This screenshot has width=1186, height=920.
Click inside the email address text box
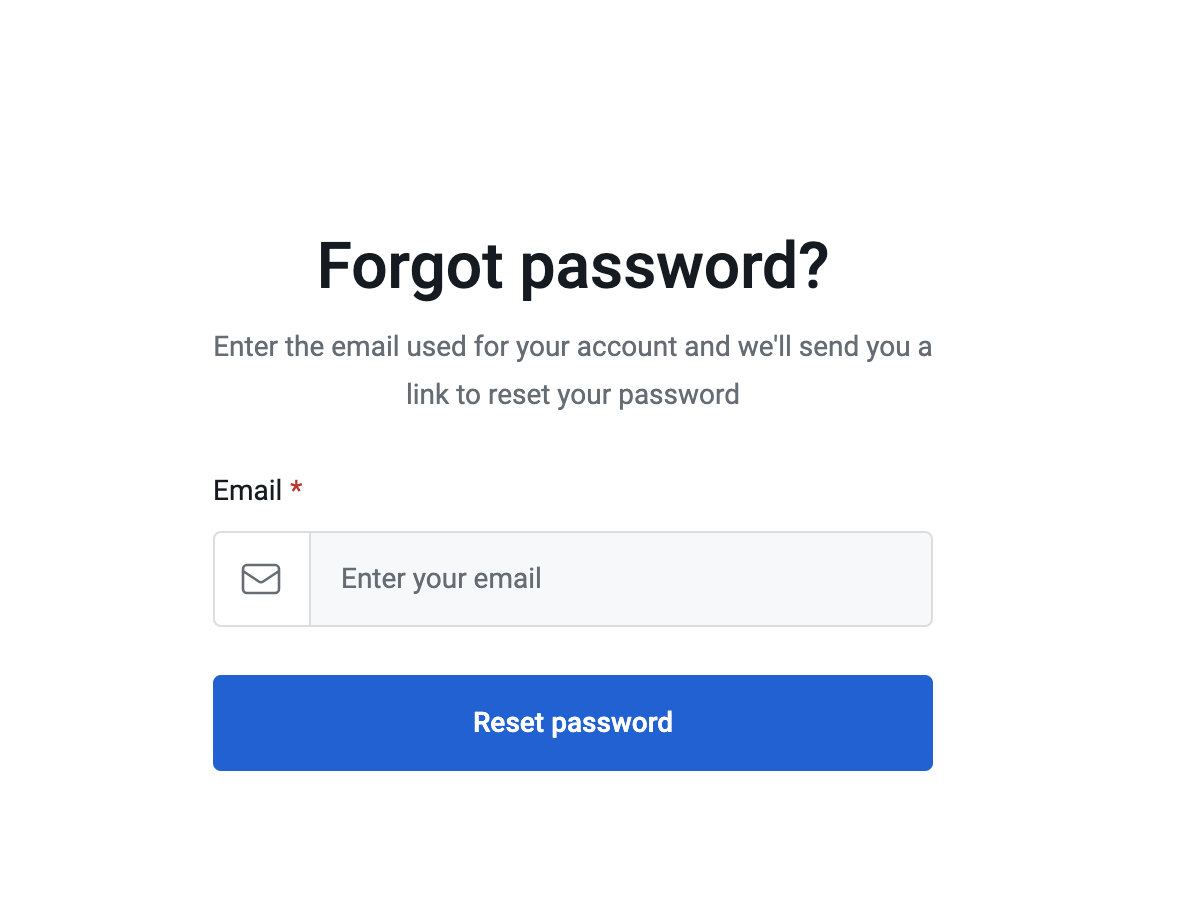click(x=620, y=579)
